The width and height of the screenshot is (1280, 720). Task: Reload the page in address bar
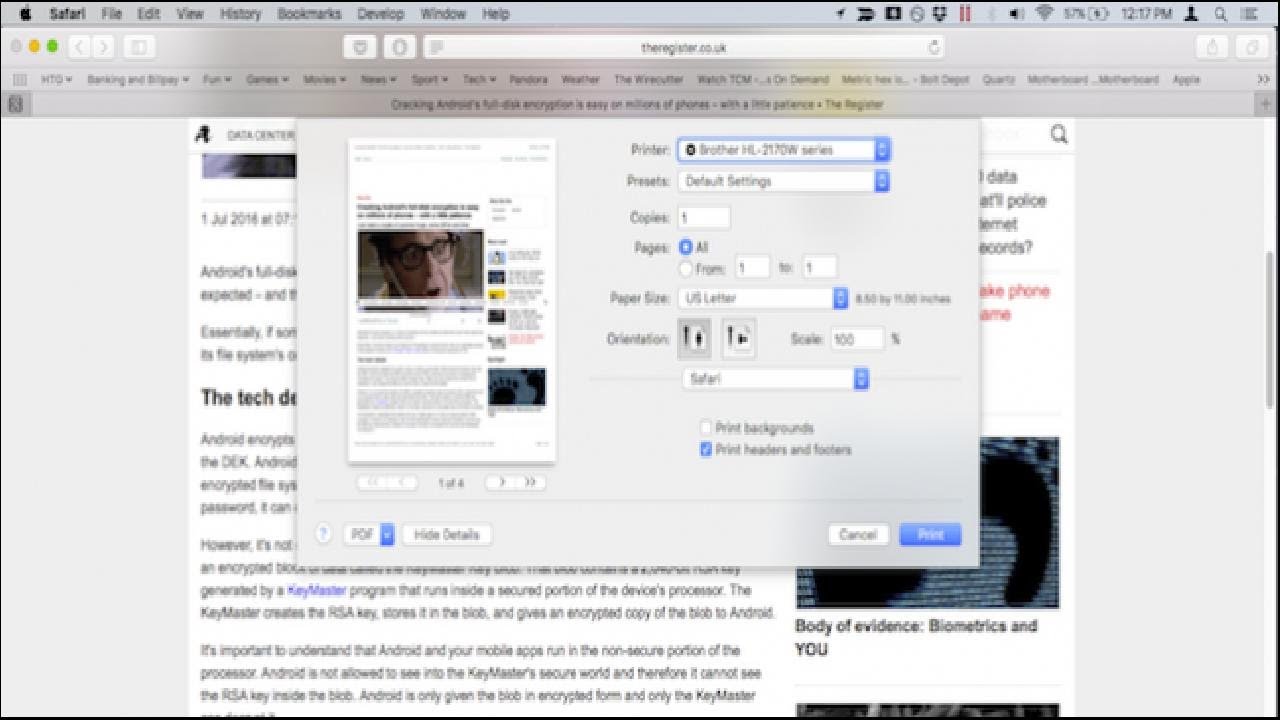pyautogui.click(x=934, y=47)
